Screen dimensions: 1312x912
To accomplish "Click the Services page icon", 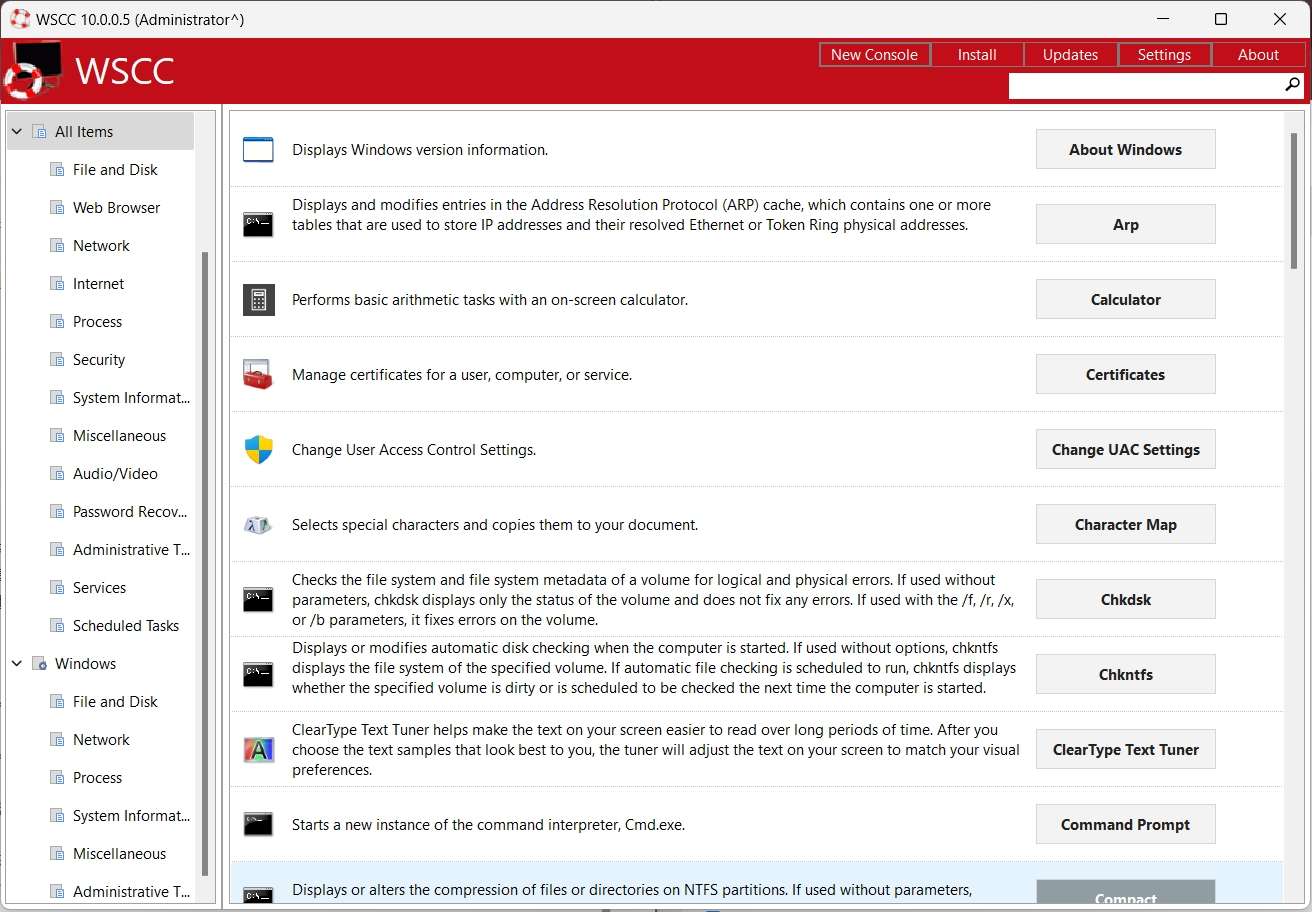I will (x=57, y=588).
